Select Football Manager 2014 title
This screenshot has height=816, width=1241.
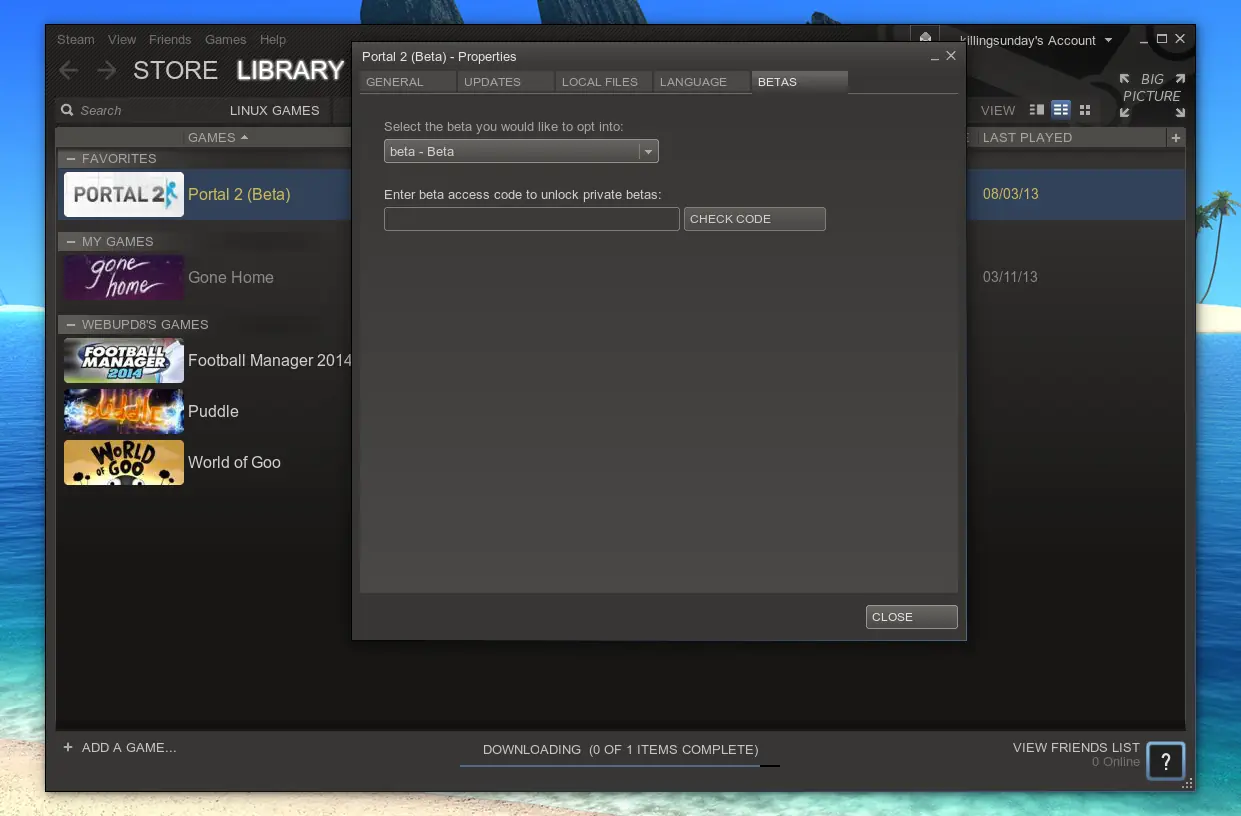click(x=270, y=360)
